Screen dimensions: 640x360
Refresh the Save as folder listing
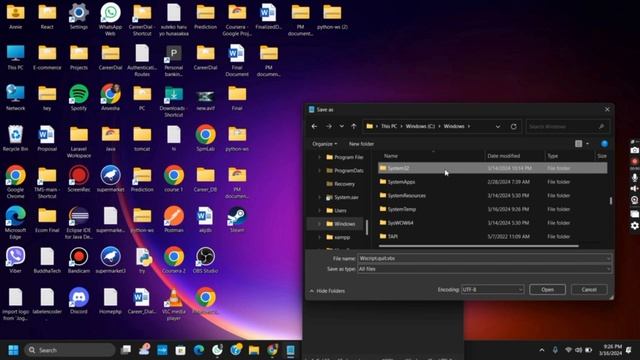pos(513,127)
